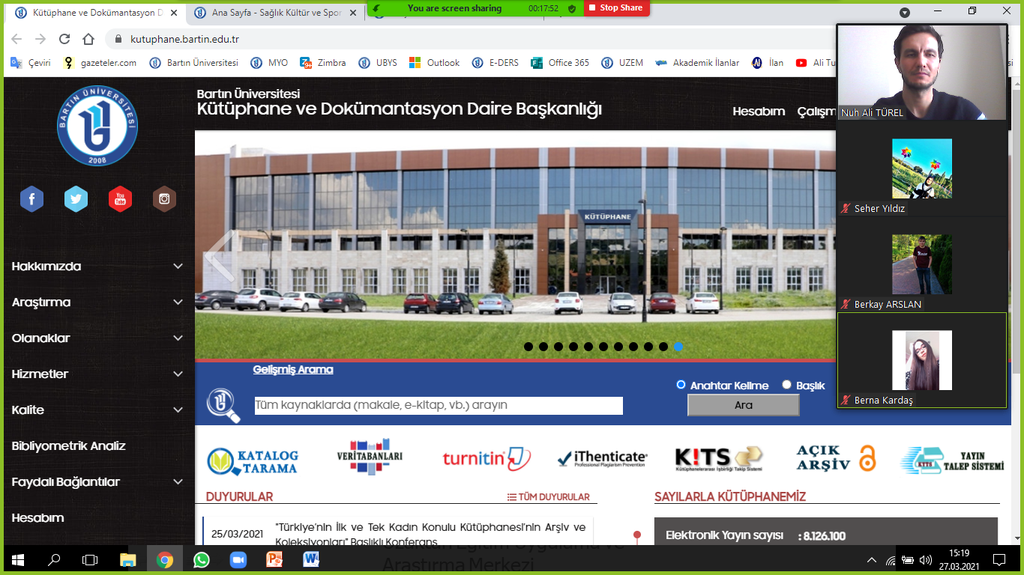Screen dimensions: 1024x575
Task: Open the library's Twitter icon
Action: pyautogui.click(x=76, y=199)
